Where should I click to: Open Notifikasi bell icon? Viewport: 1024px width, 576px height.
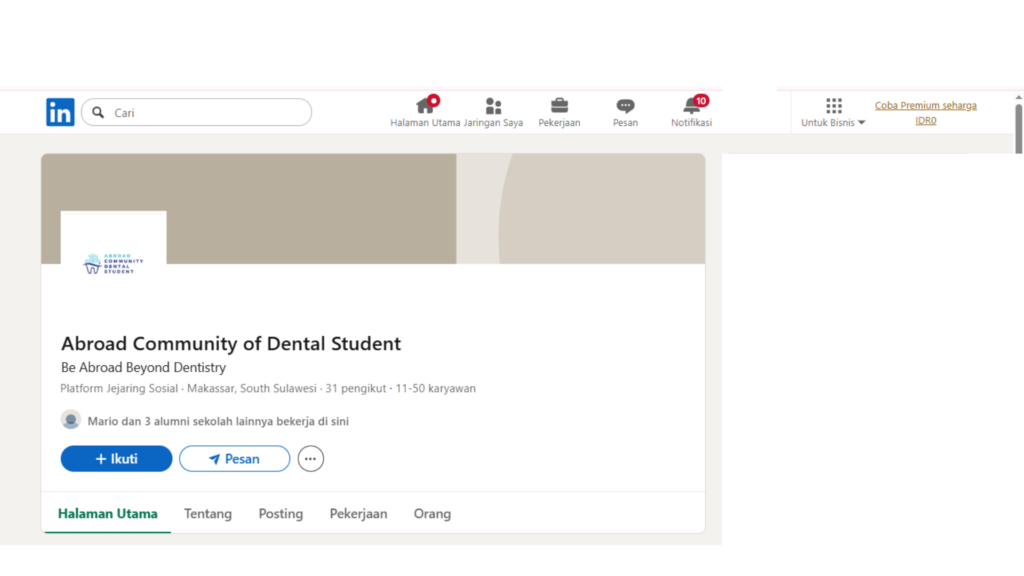(691, 106)
